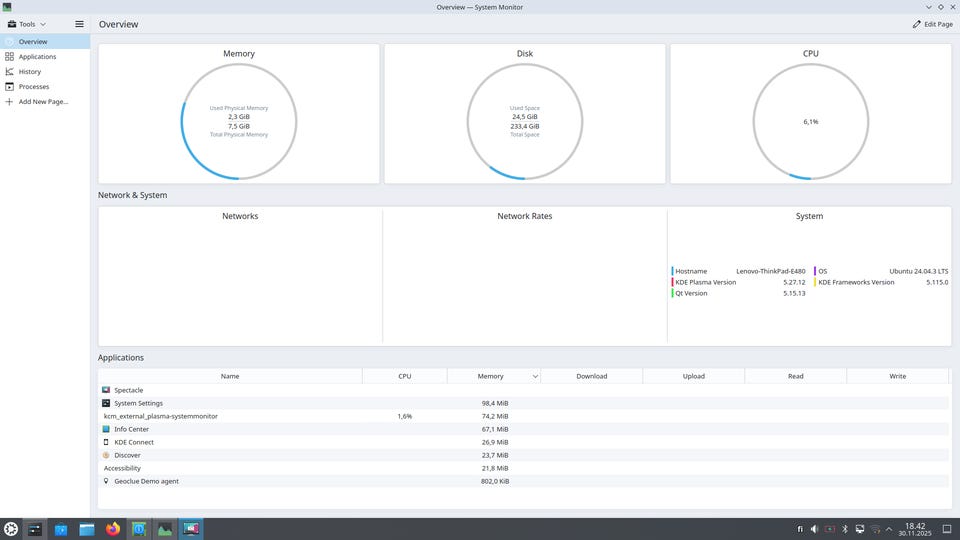Screen dimensions: 960x540
Task: Select the System Settings application row
Action: (x=523, y=403)
